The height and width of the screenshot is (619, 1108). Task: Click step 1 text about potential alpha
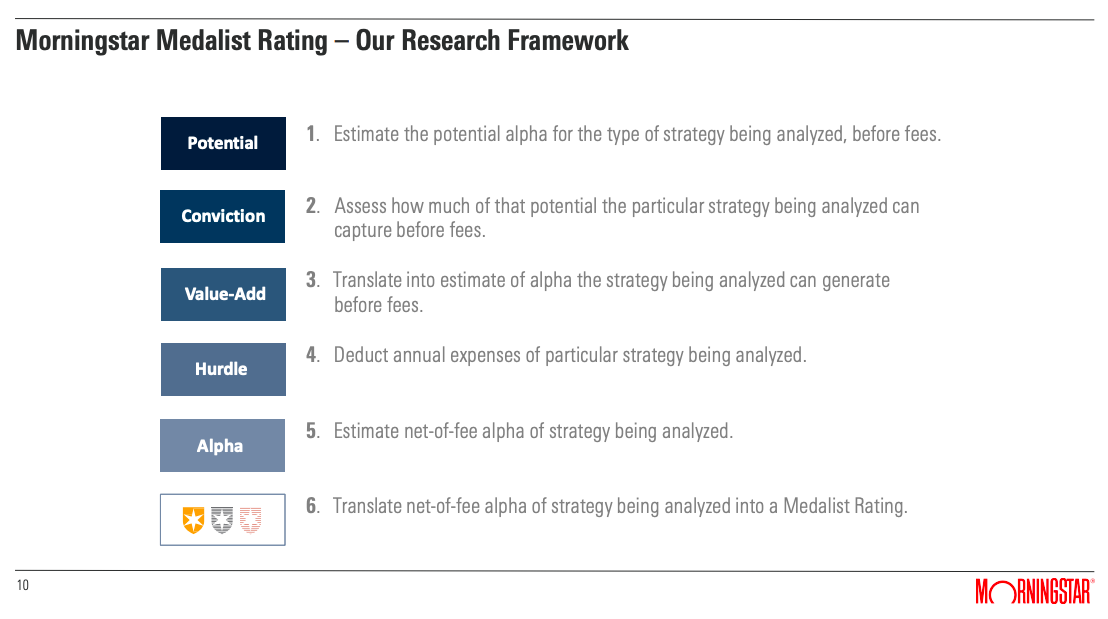(x=637, y=134)
